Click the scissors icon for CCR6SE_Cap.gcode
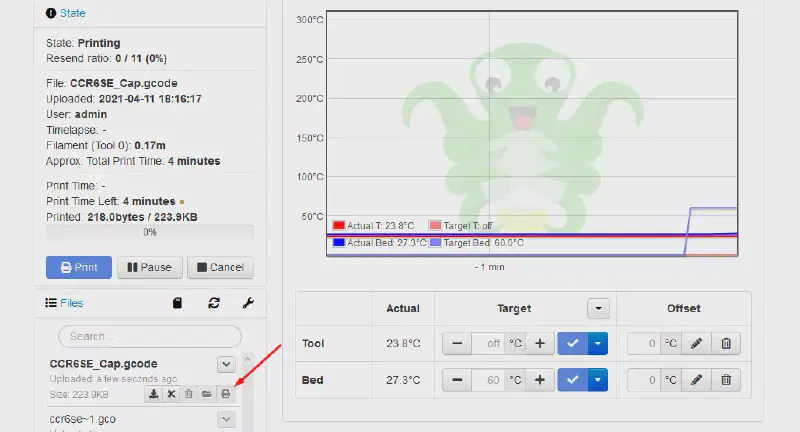Screen dimensions: 800x432 point(171,394)
